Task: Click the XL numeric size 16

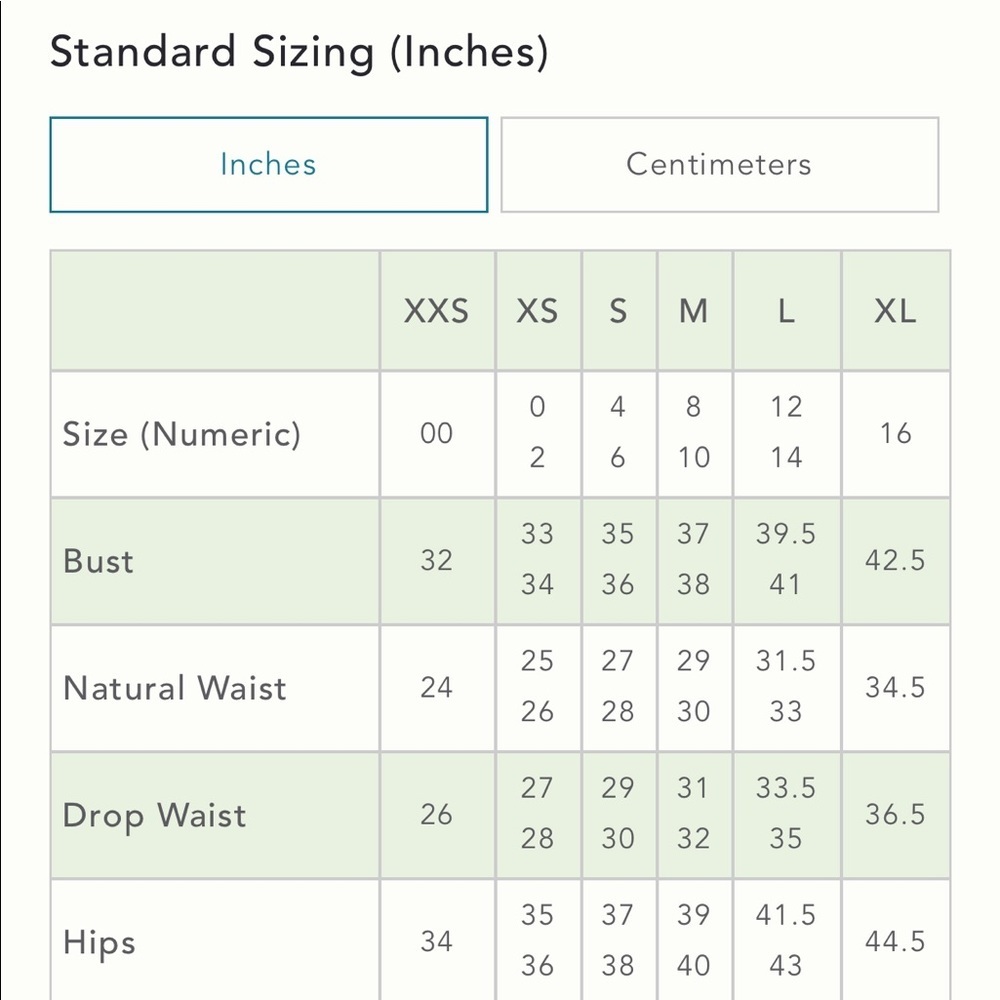Action: tap(895, 433)
